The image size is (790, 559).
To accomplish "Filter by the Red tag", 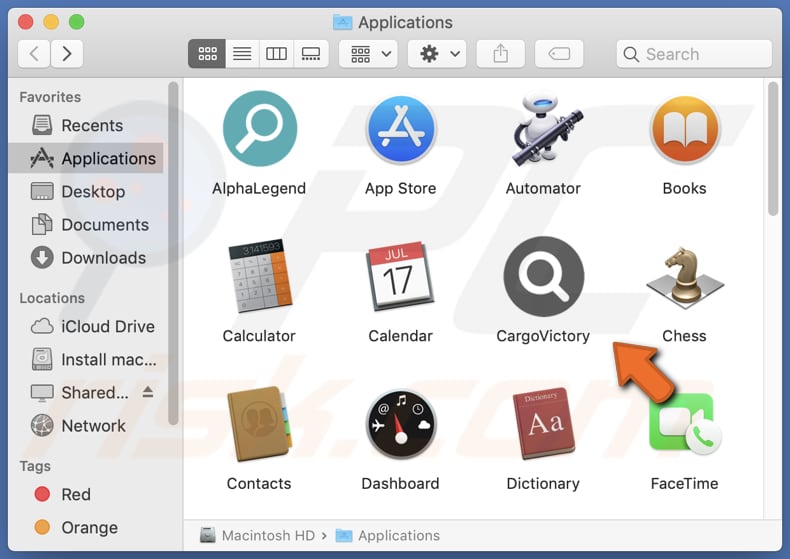I will [x=86, y=495].
